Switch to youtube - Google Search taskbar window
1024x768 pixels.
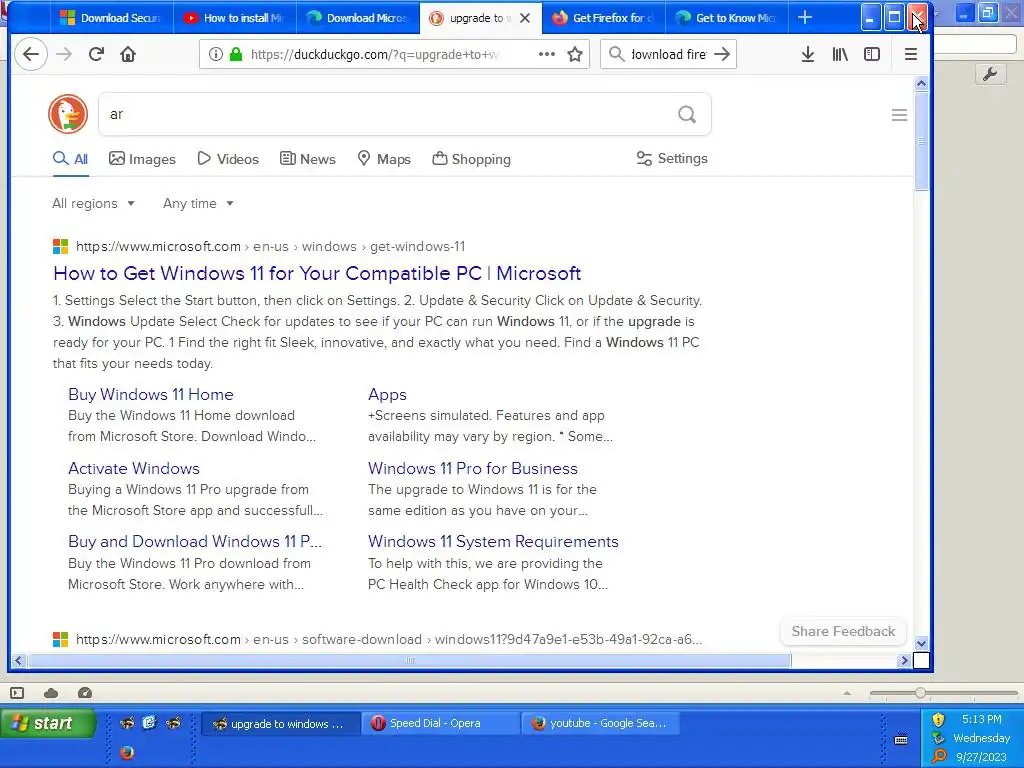[600, 723]
